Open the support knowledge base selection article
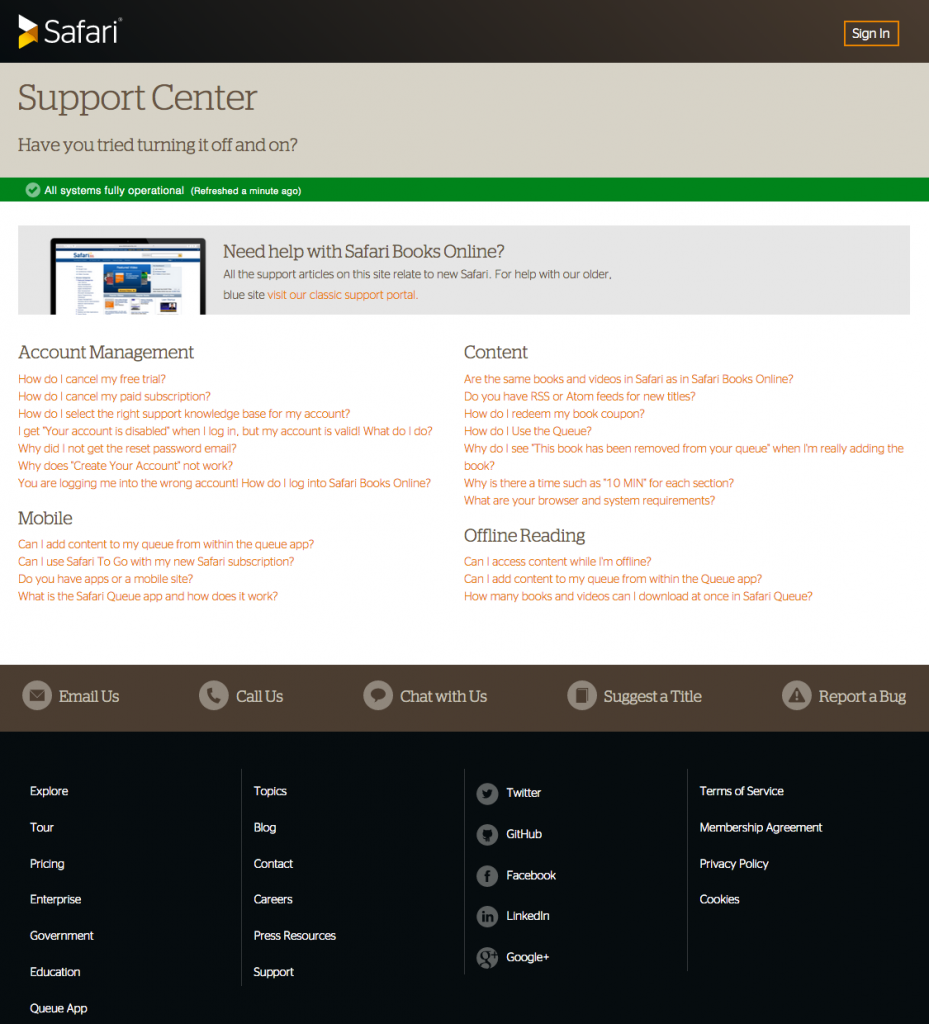The height and width of the screenshot is (1024, 929). tap(184, 414)
